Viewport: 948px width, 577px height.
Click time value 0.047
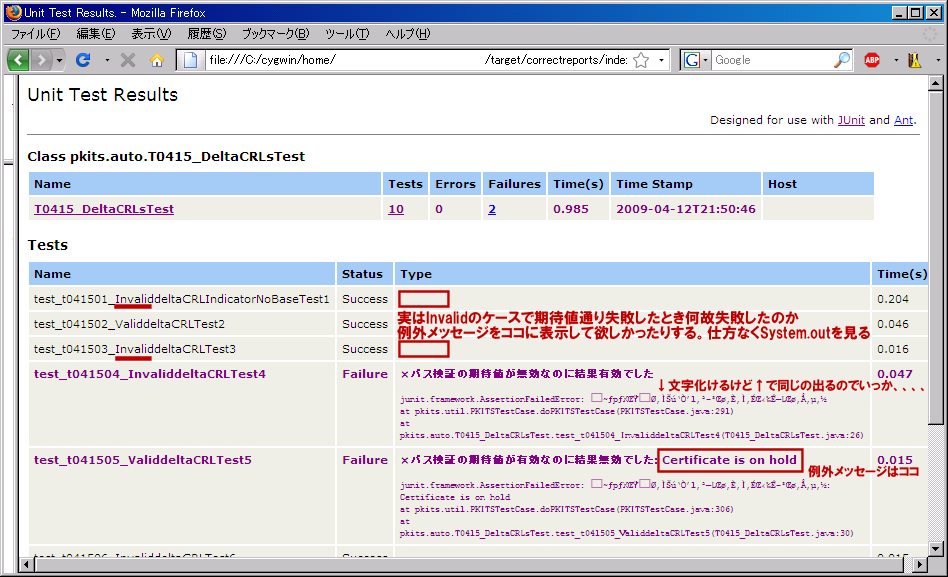point(895,374)
